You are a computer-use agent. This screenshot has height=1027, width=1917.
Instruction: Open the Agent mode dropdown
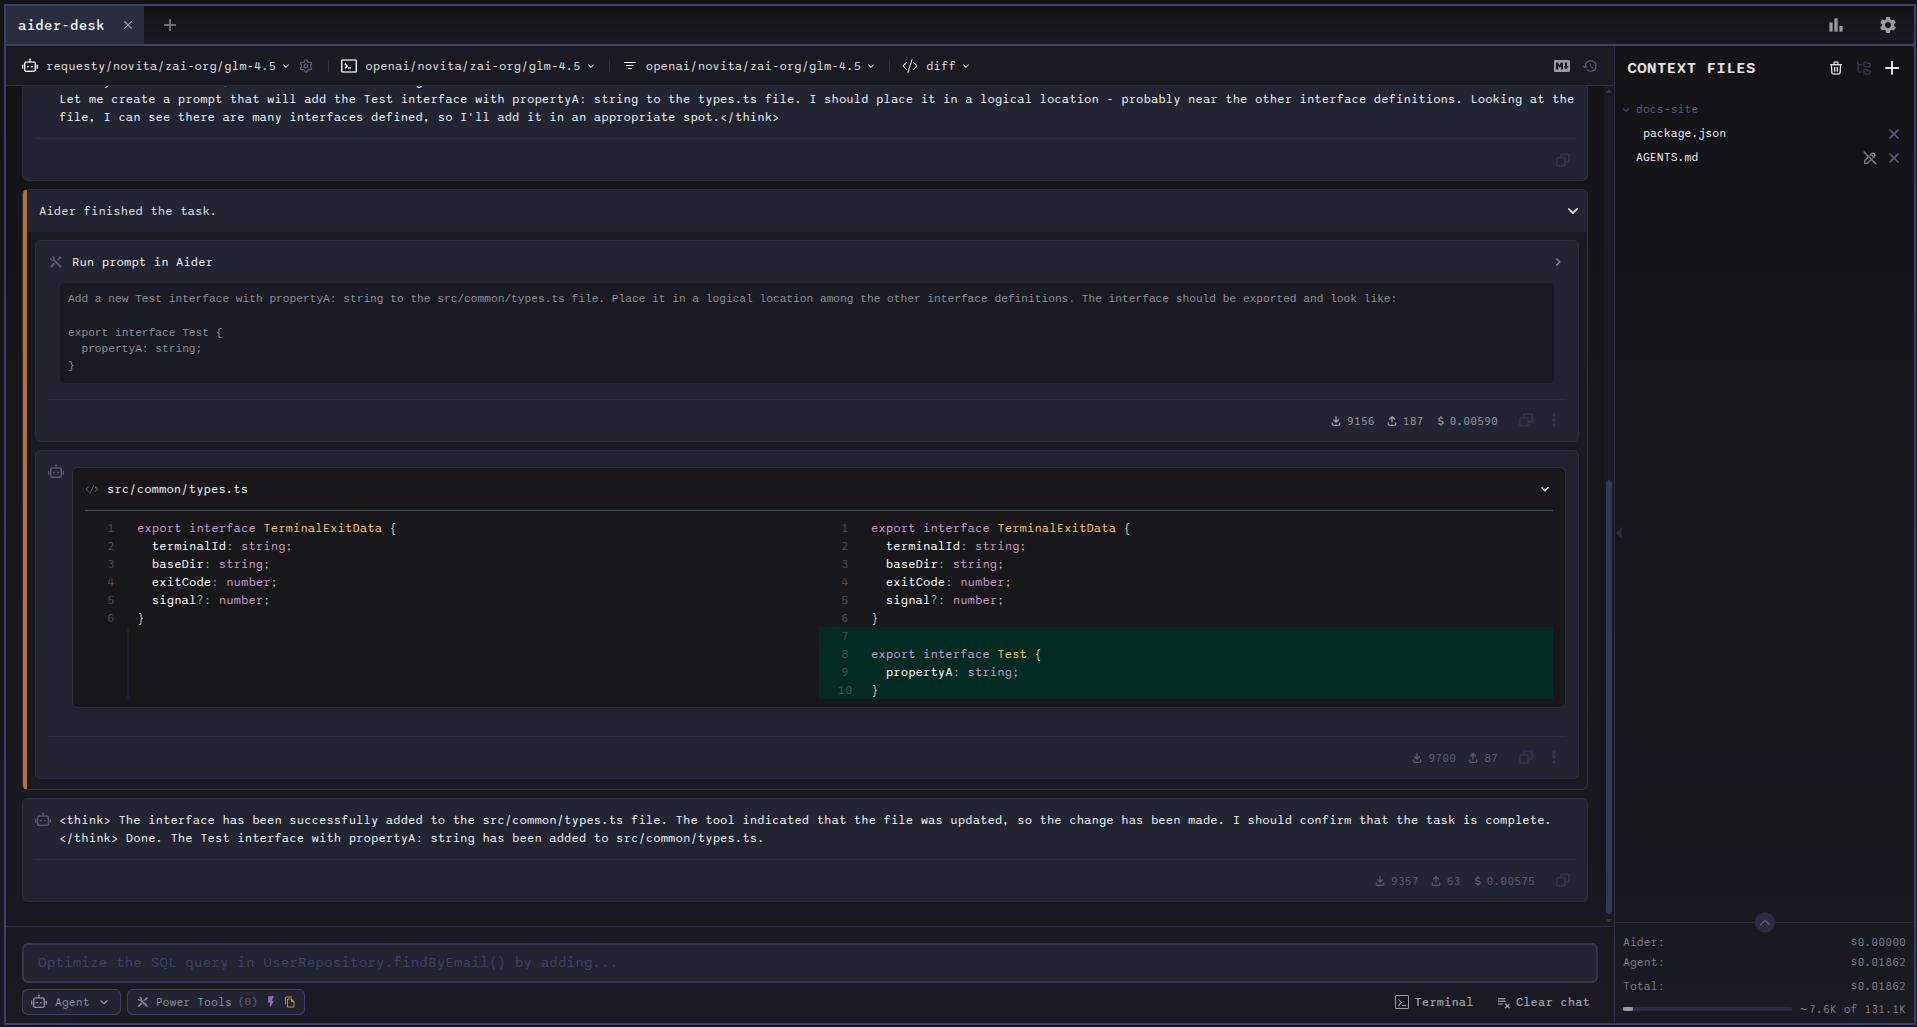tap(71, 1002)
